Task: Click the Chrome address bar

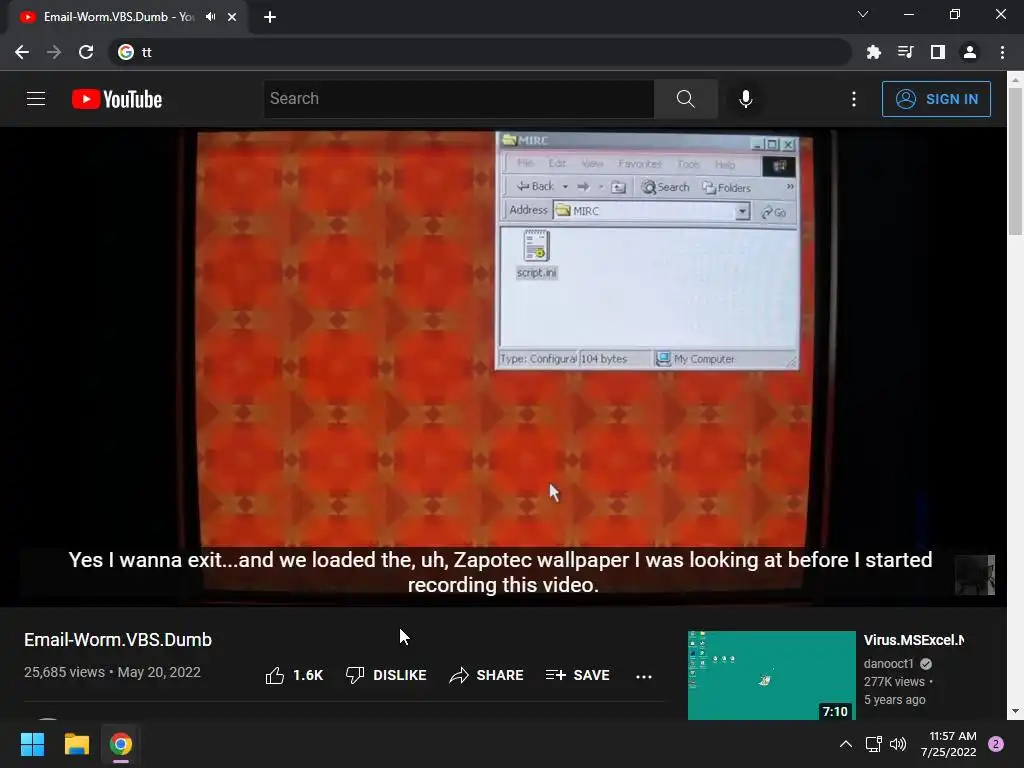Action: point(480,52)
